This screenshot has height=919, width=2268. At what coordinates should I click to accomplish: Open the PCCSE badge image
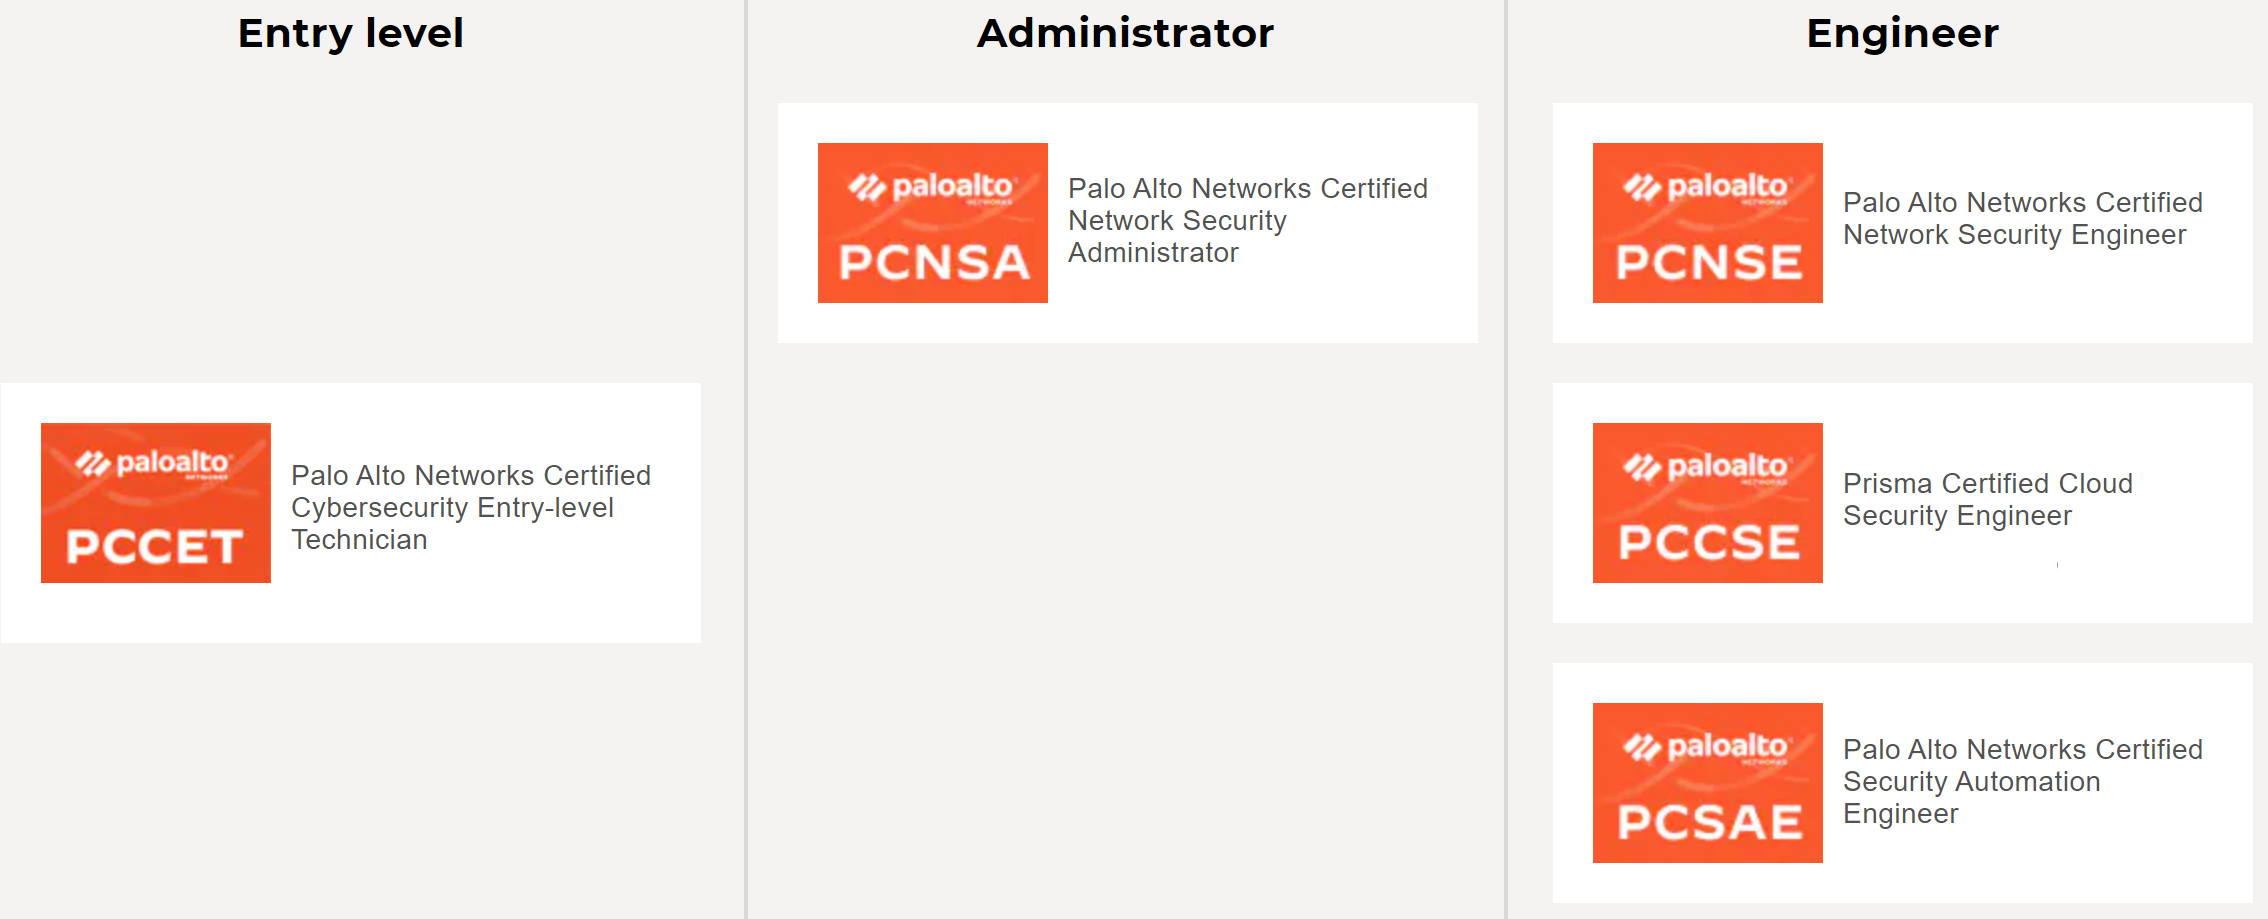1707,503
